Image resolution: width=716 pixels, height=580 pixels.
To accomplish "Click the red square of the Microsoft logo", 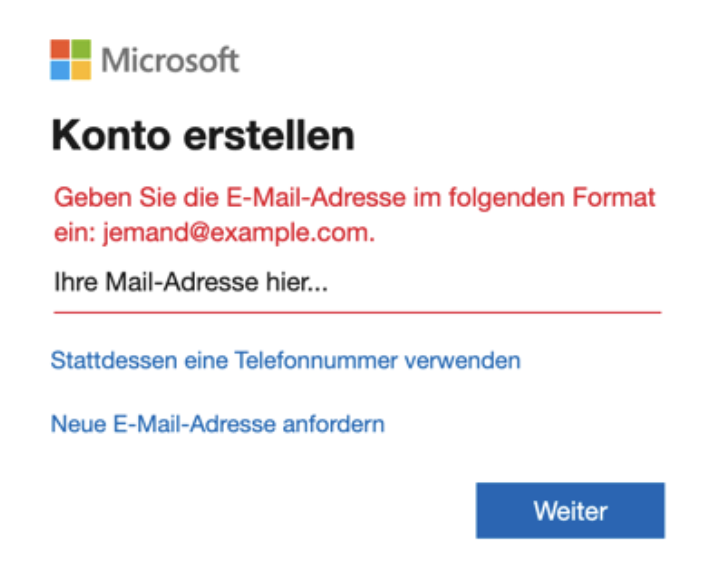I will pos(60,49).
